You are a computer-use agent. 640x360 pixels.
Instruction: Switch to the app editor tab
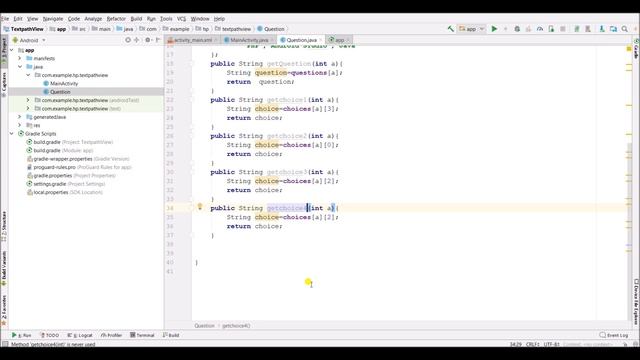click(339, 40)
